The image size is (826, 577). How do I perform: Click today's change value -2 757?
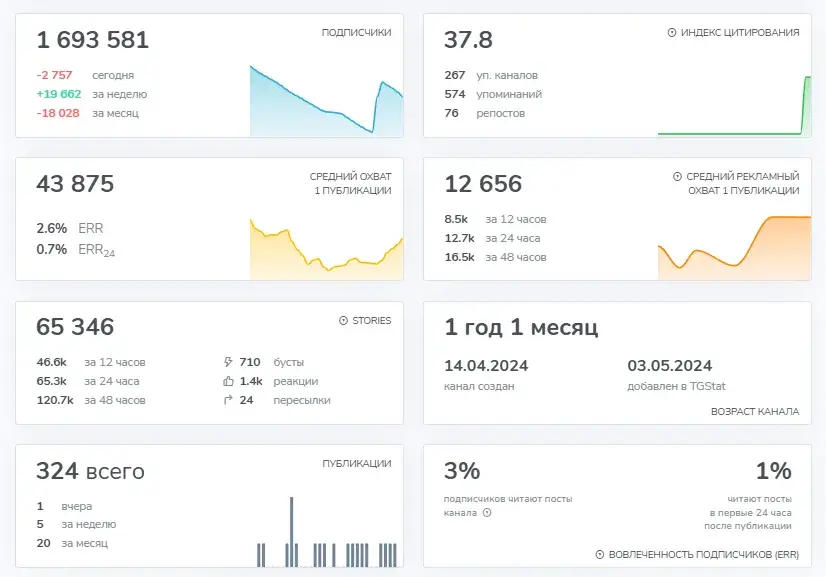pos(54,75)
